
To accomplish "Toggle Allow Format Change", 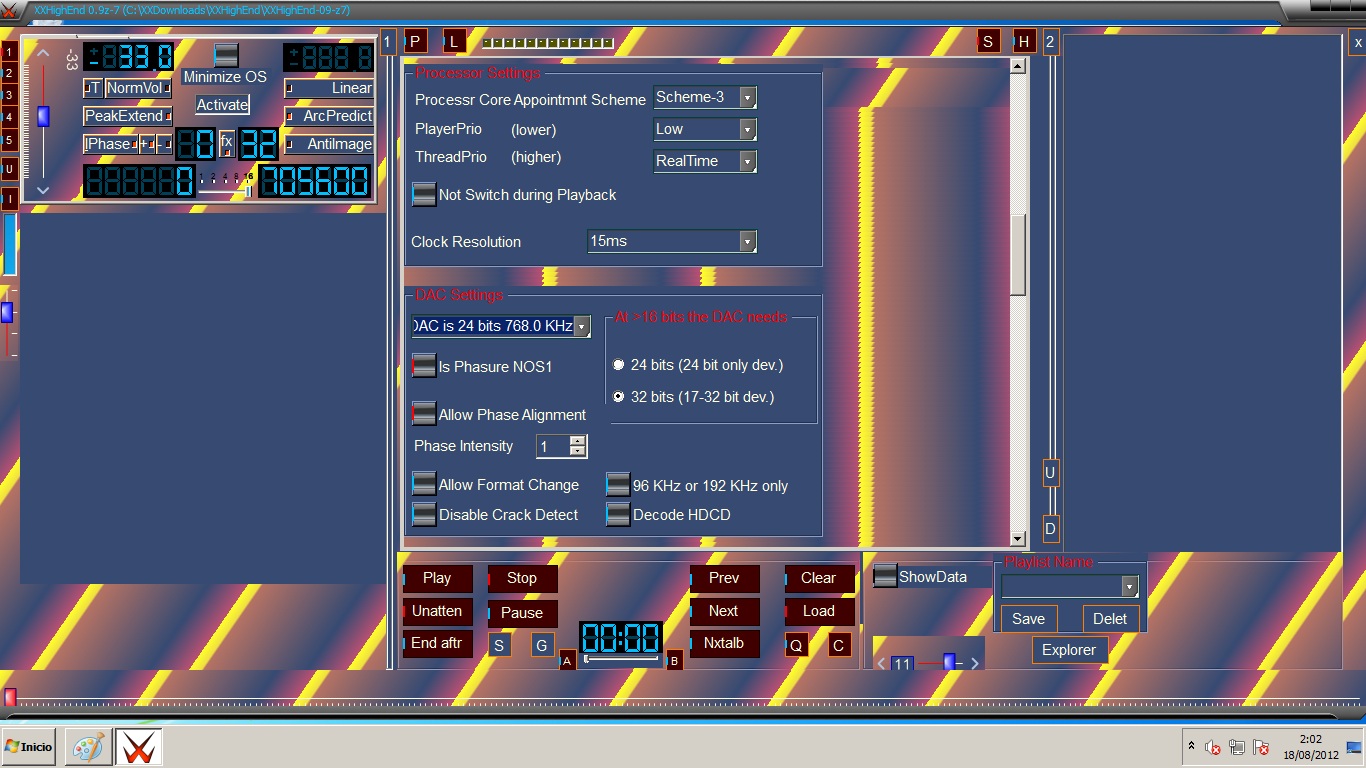I will tap(424, 484).
